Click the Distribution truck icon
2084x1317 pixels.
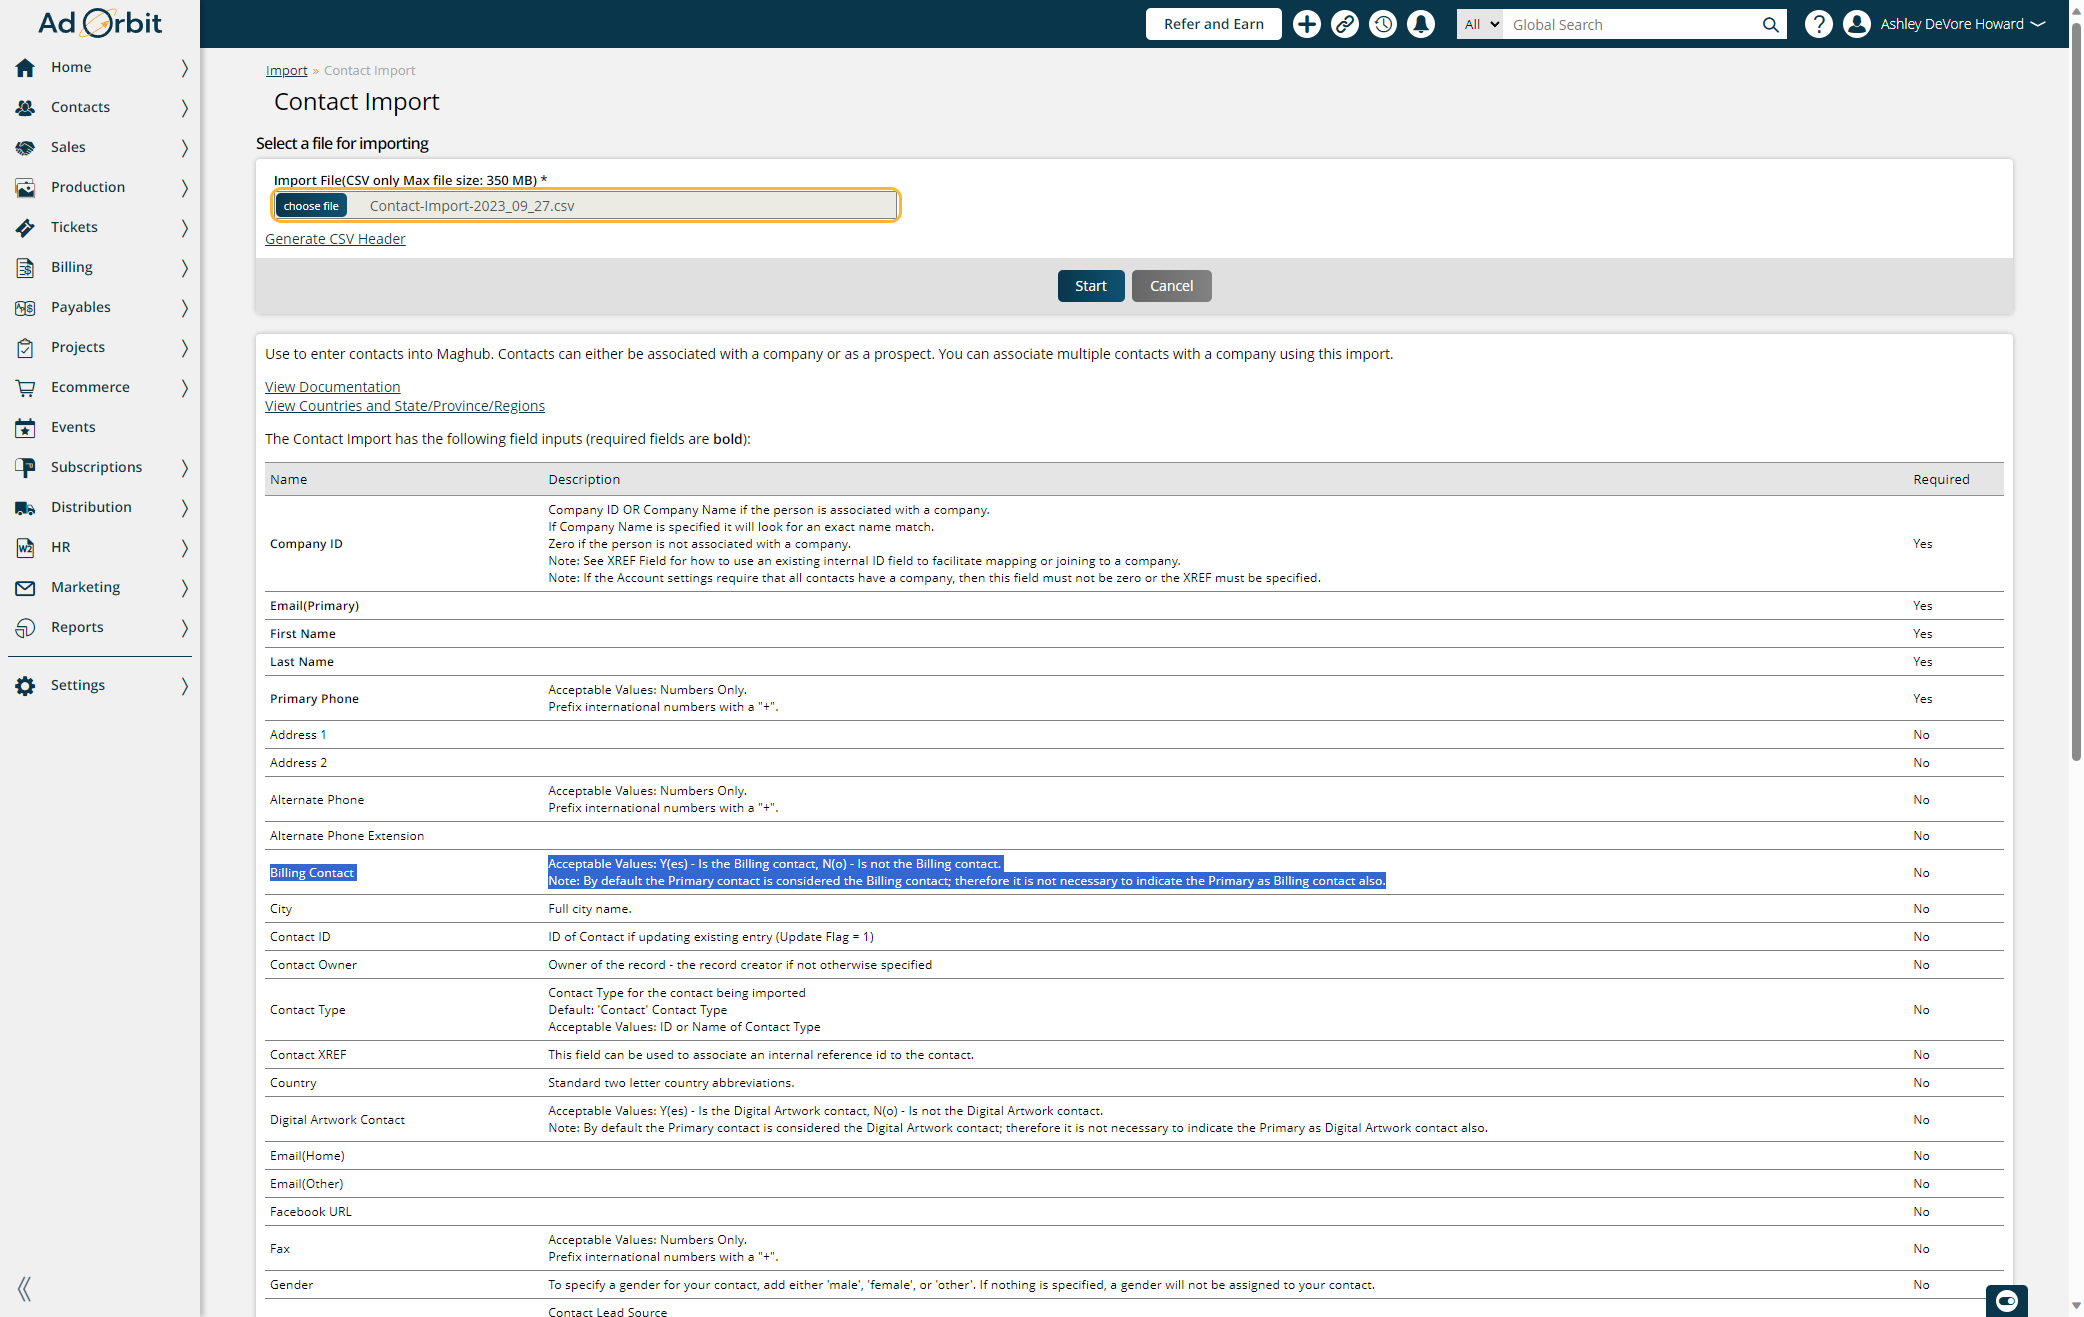[x=25, y=507]
